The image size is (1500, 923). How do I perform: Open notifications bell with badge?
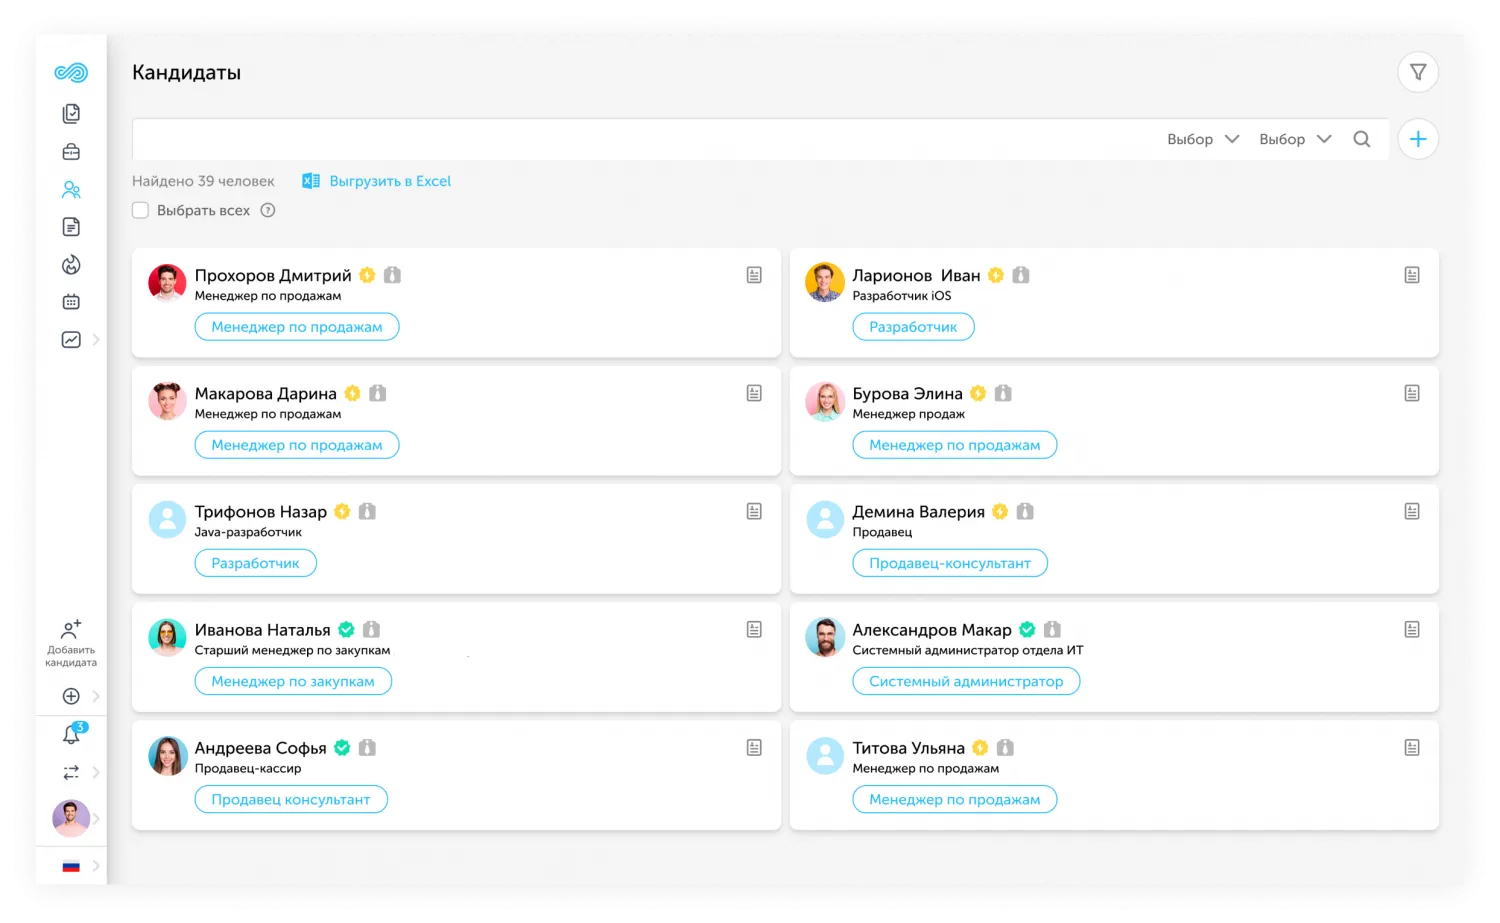pos(71,735)
